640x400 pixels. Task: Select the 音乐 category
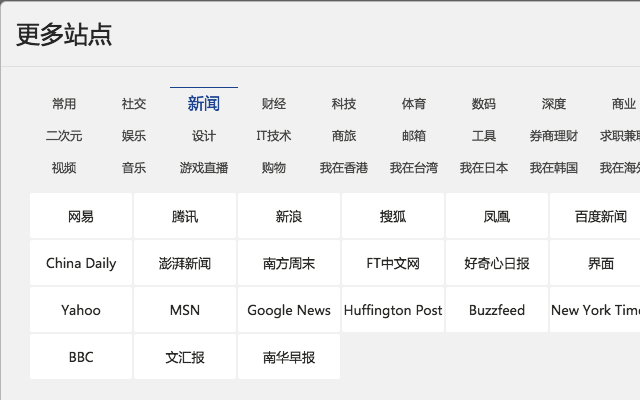(134, 168)
